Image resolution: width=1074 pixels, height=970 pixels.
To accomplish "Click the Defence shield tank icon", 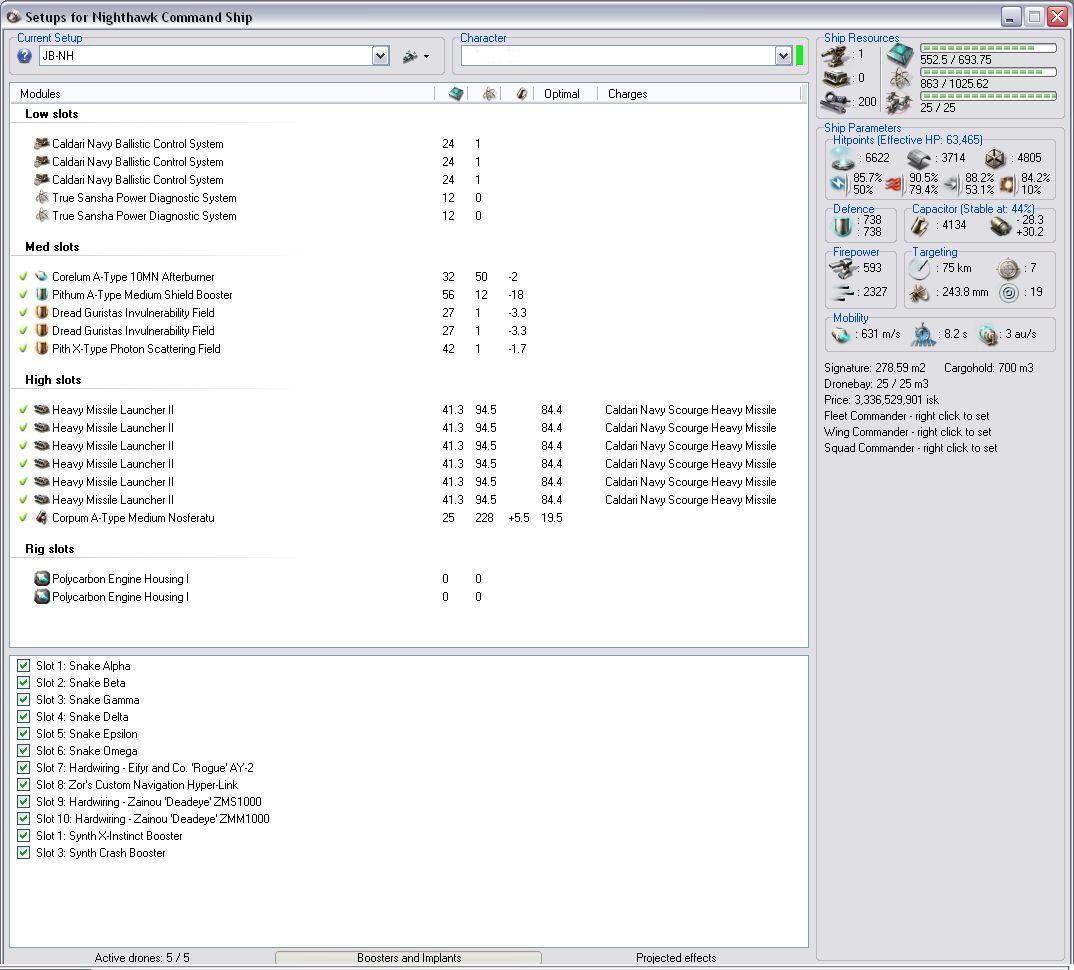I will [x=843, y=226].
